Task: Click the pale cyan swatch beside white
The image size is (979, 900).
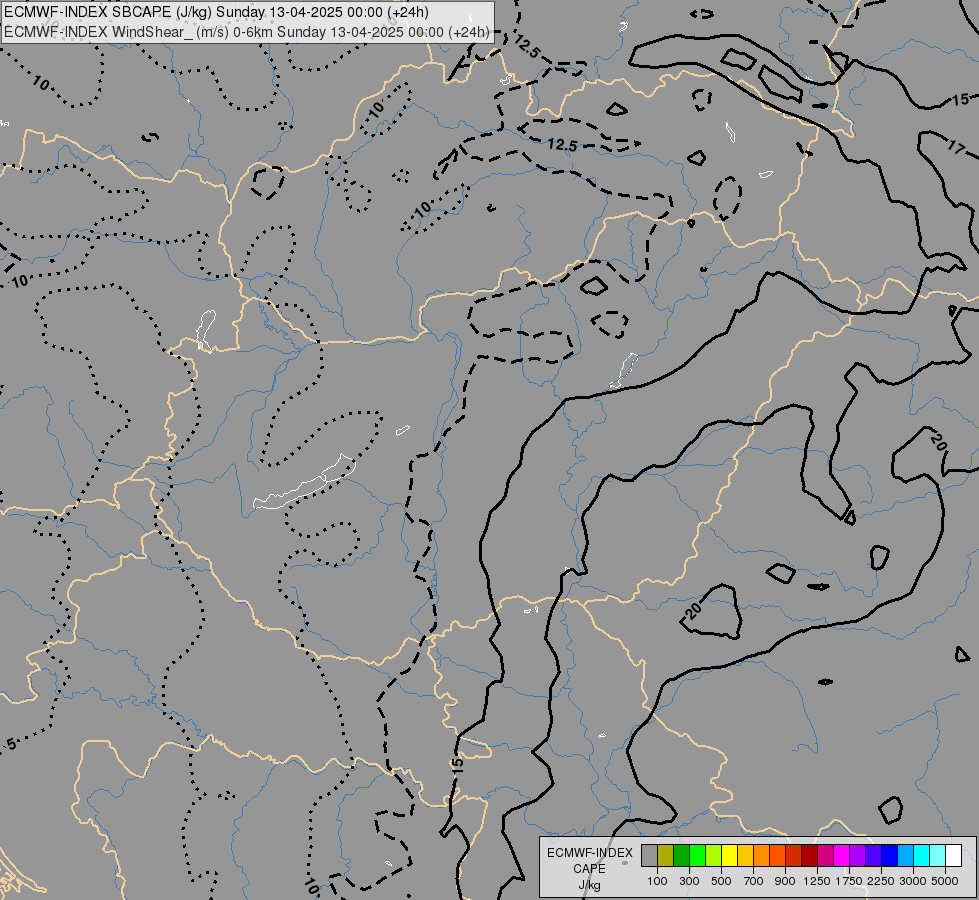Action: tap(937, 856)
